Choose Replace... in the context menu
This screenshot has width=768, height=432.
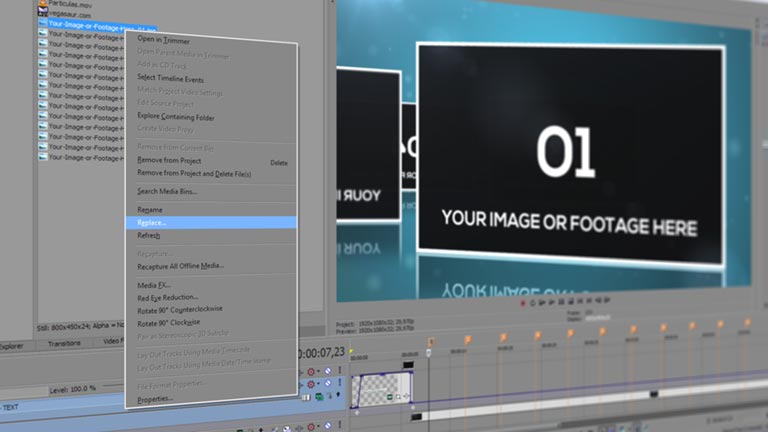tap(211, 223)
